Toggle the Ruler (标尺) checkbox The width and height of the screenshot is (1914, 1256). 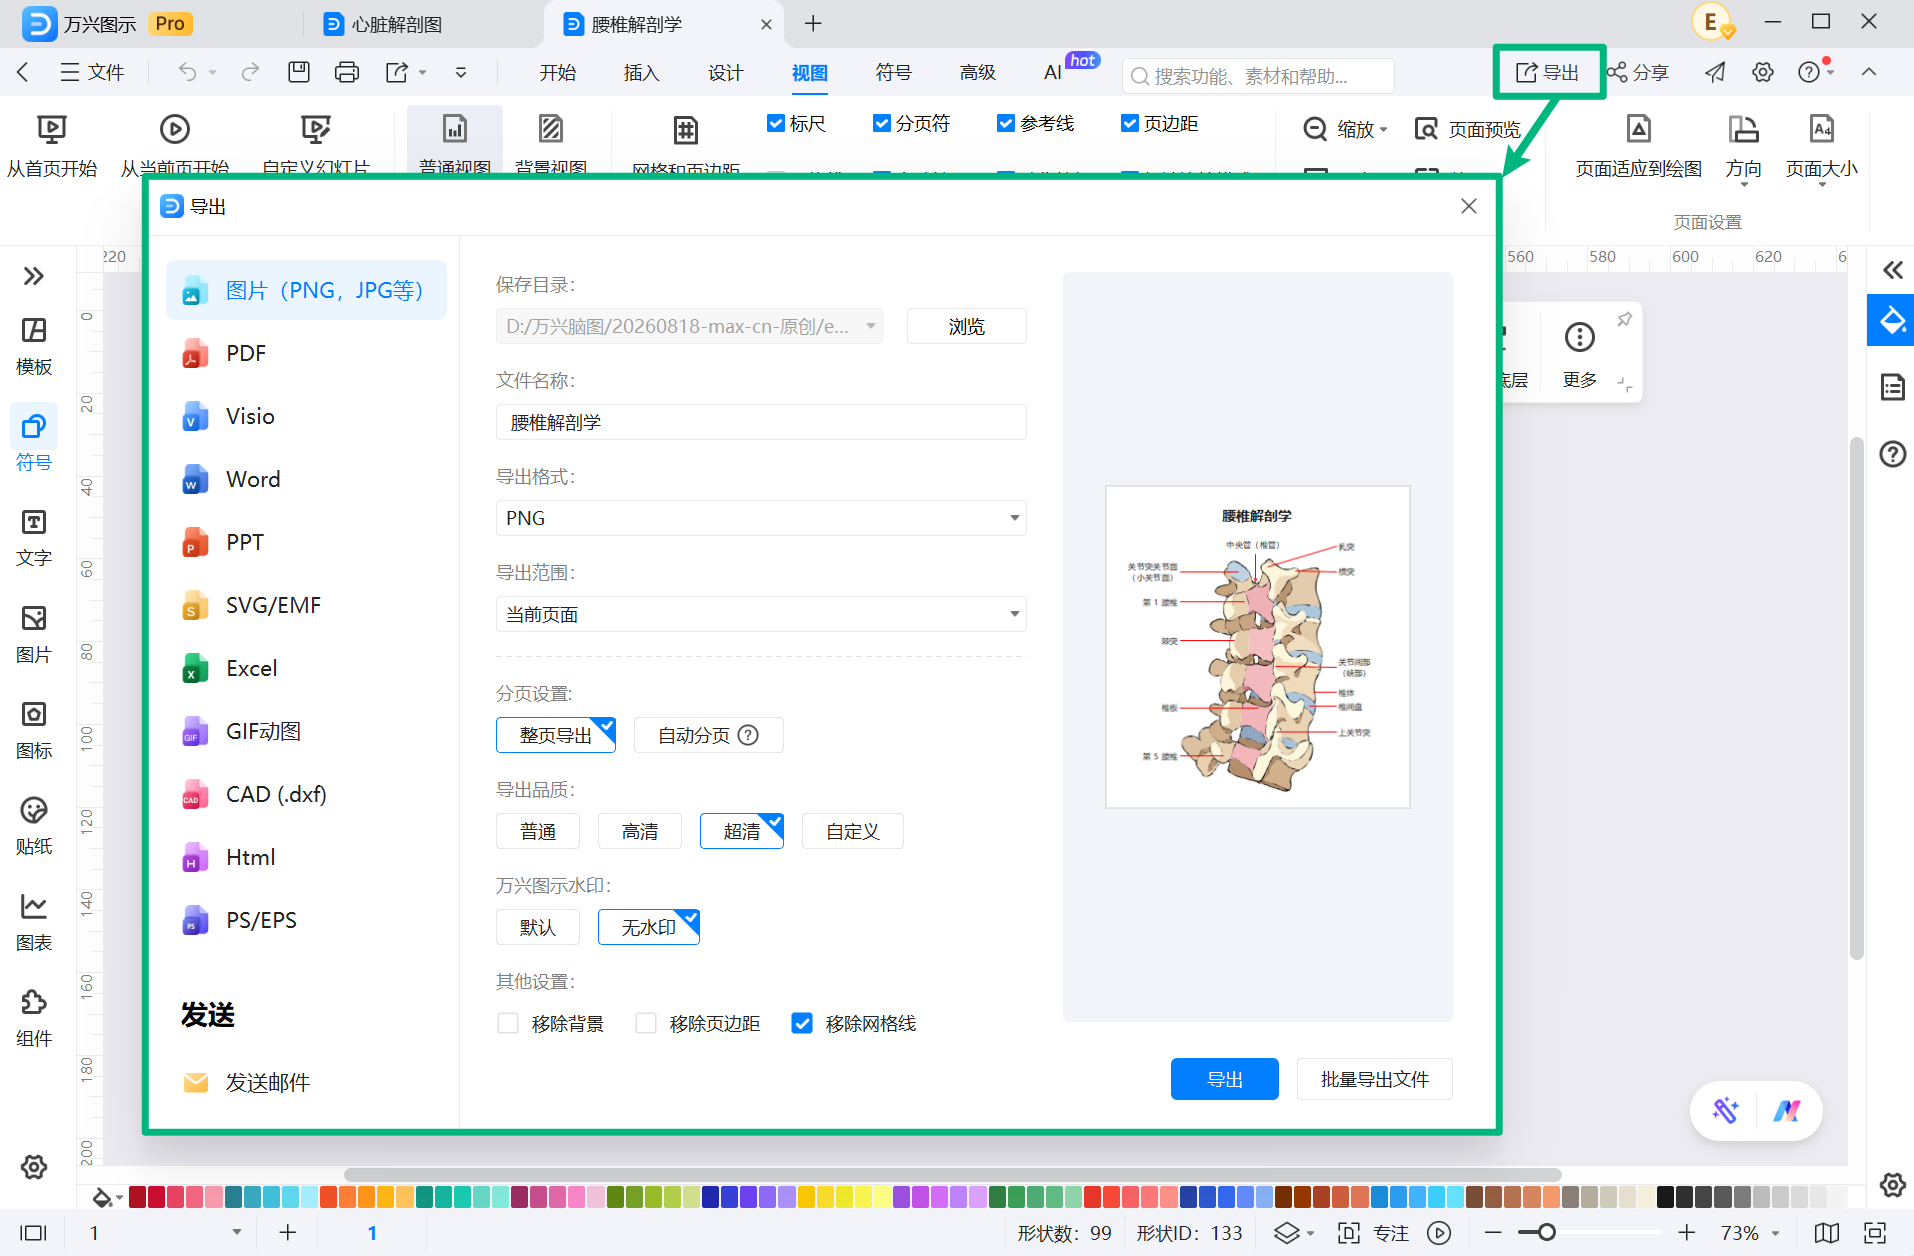click(775, 123)
